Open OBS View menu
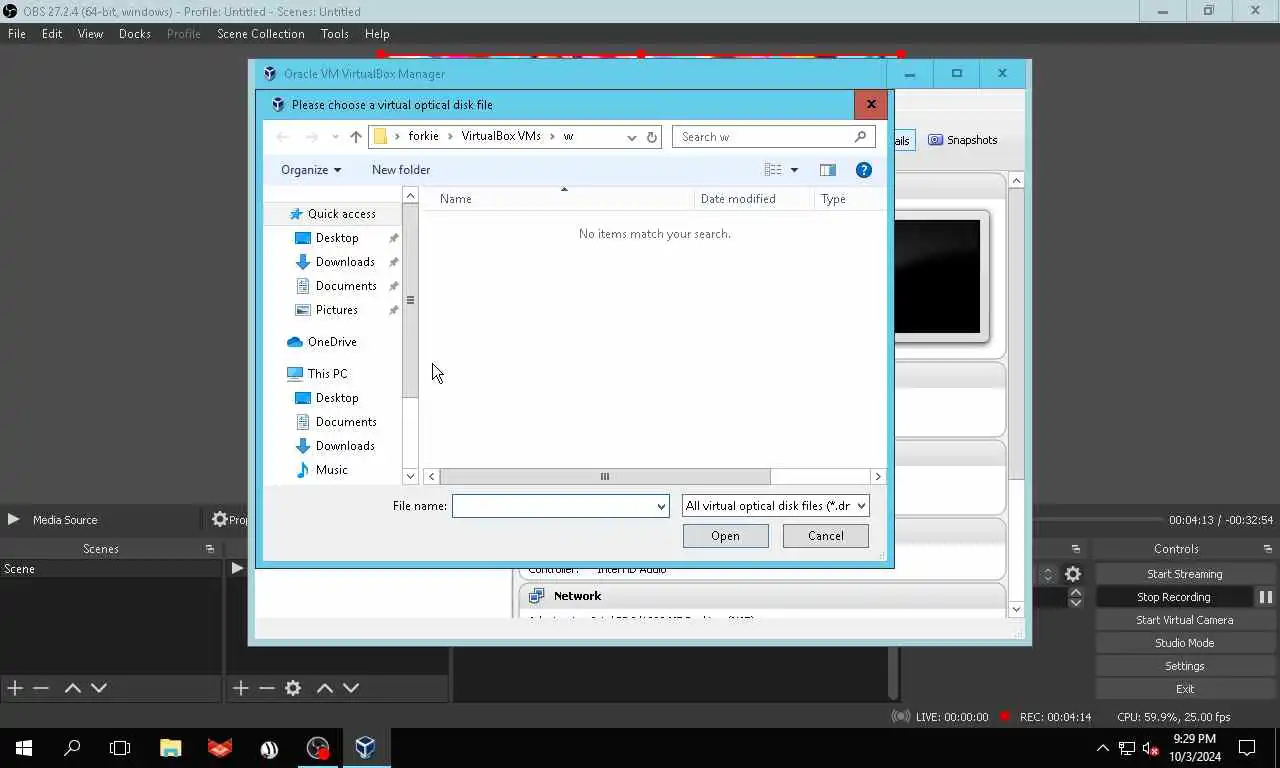Viewport: 1280px width, 768px height. click(90, 34)
